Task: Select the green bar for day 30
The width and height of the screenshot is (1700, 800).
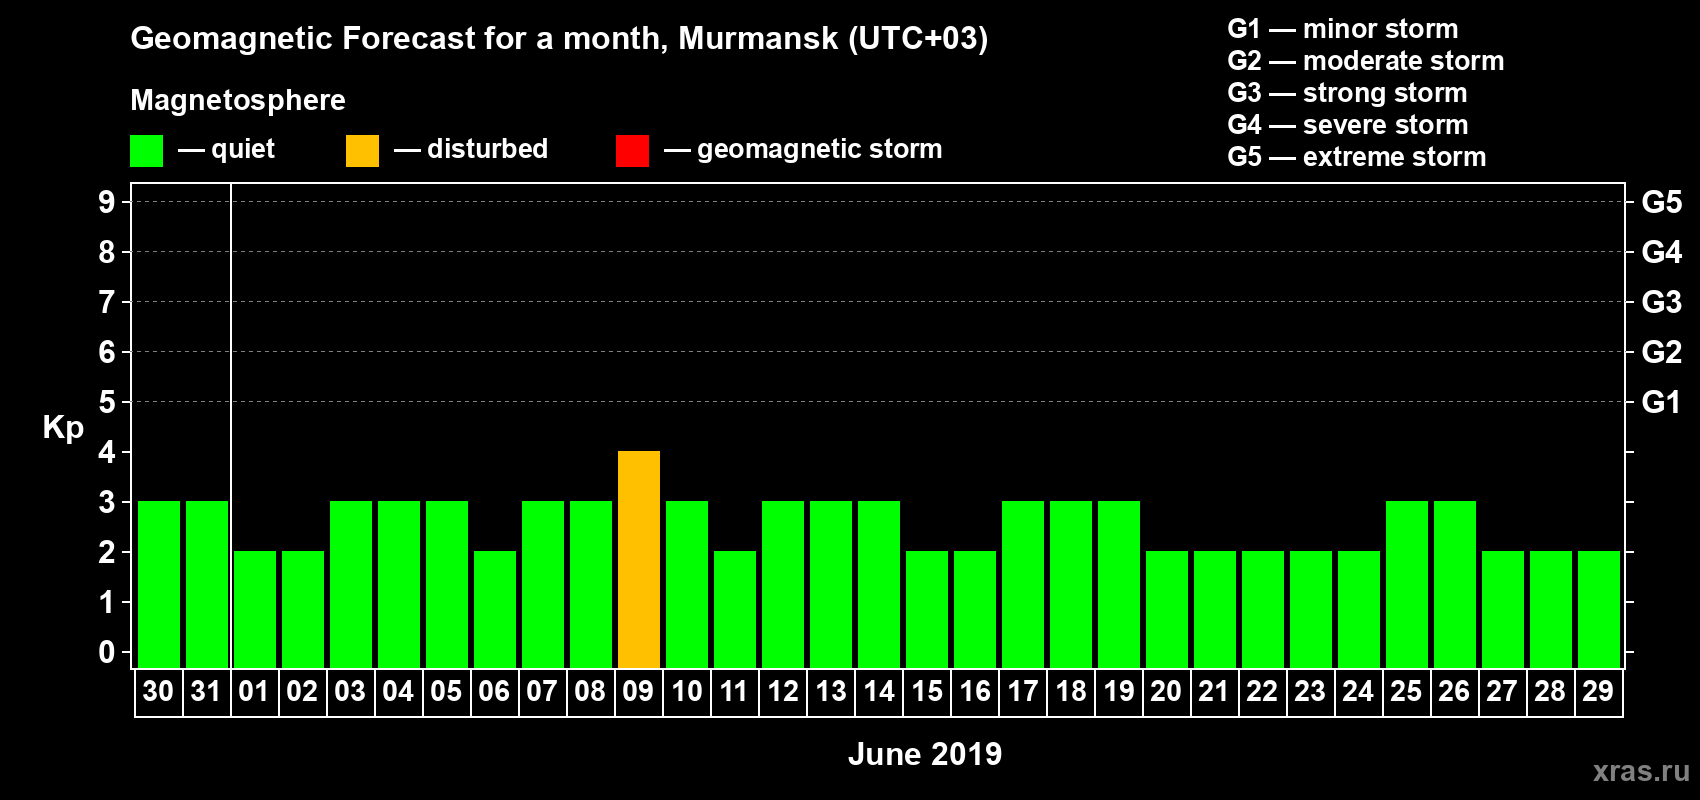Action: (159, 585)
